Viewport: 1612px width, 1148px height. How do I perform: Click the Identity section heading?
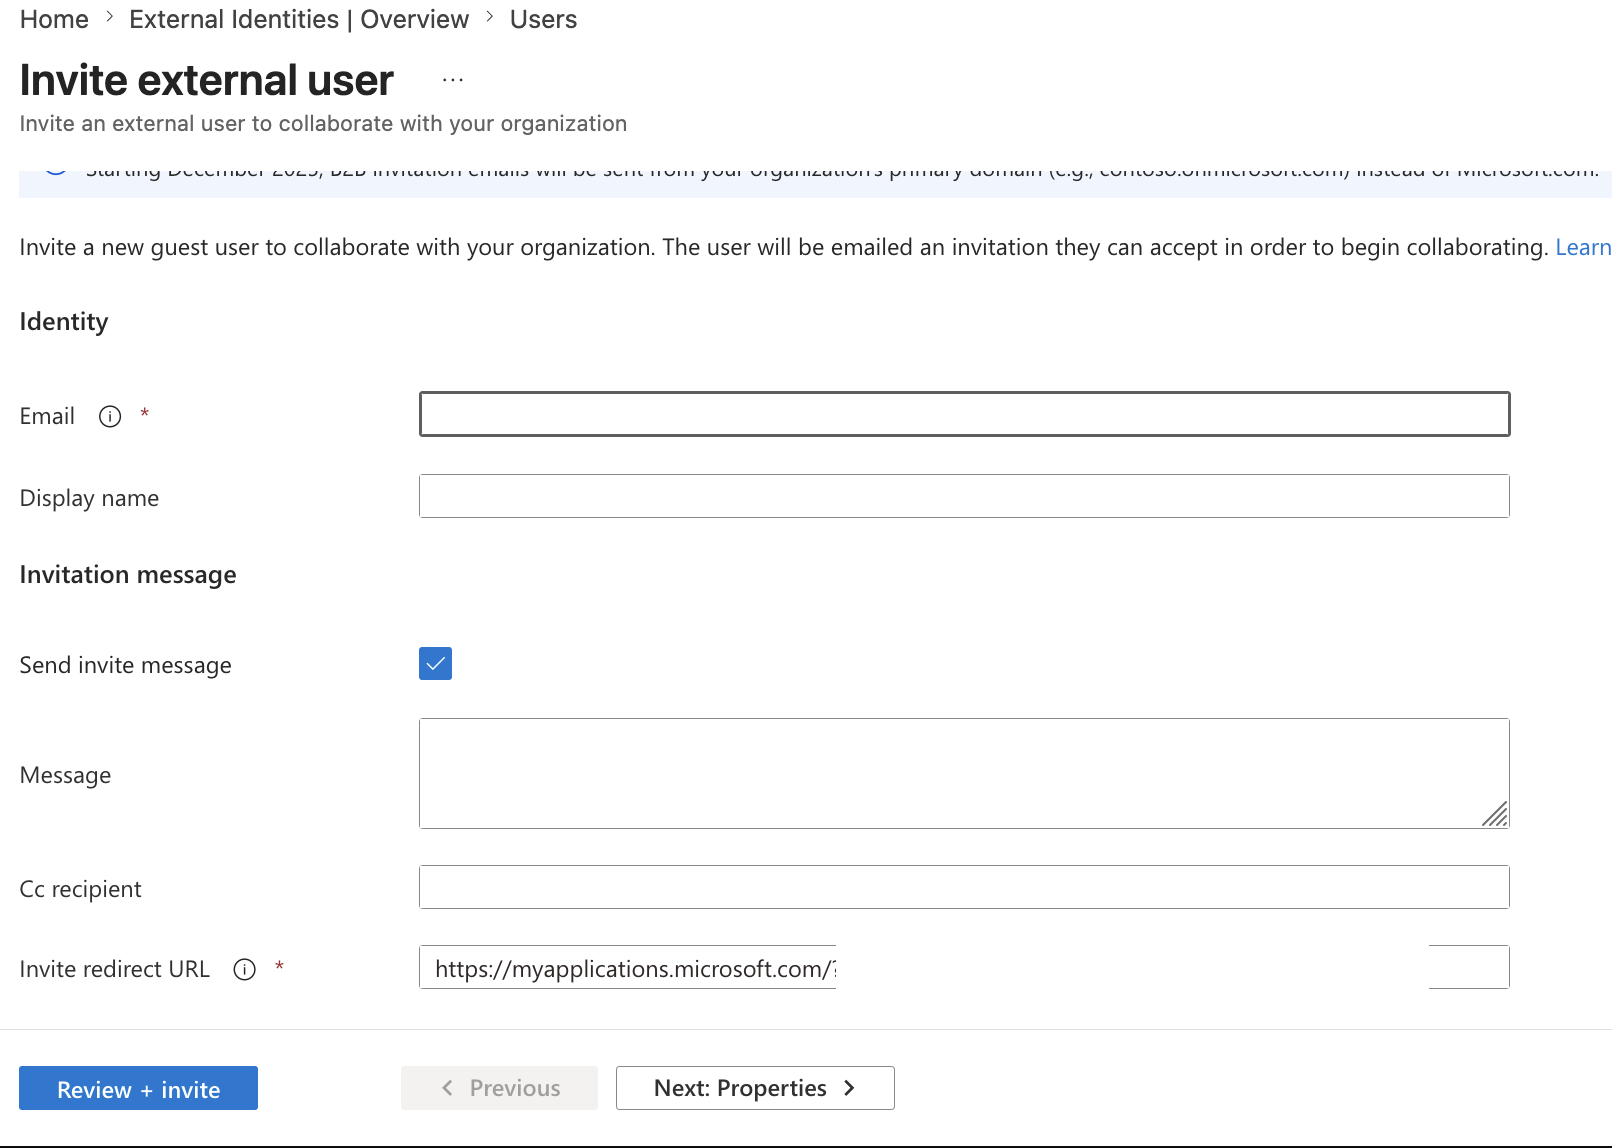(x=64, y=321)
